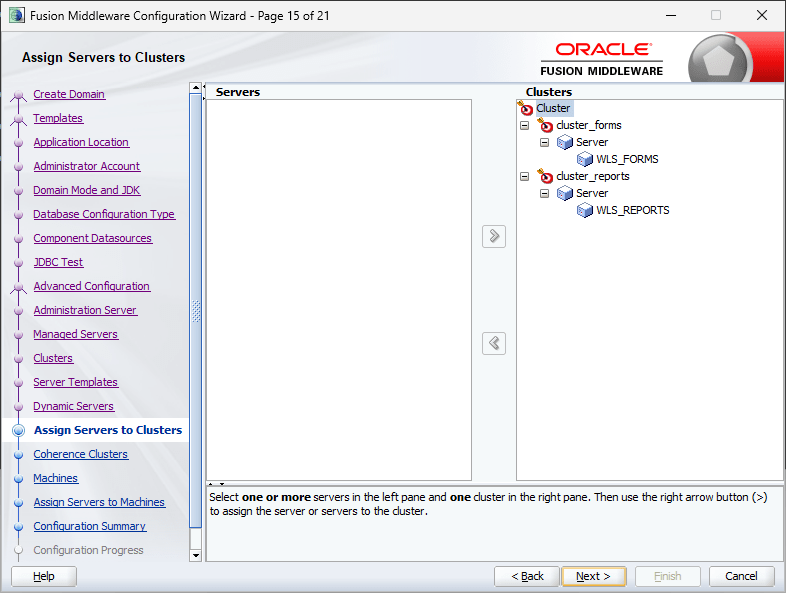Select cluster_forms in the Clusters tree
This screenshot has height=593, width=786.
coord(588,125)
